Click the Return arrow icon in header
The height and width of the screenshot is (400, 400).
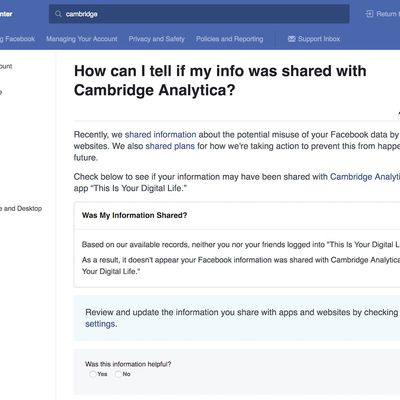coord(369,14)
